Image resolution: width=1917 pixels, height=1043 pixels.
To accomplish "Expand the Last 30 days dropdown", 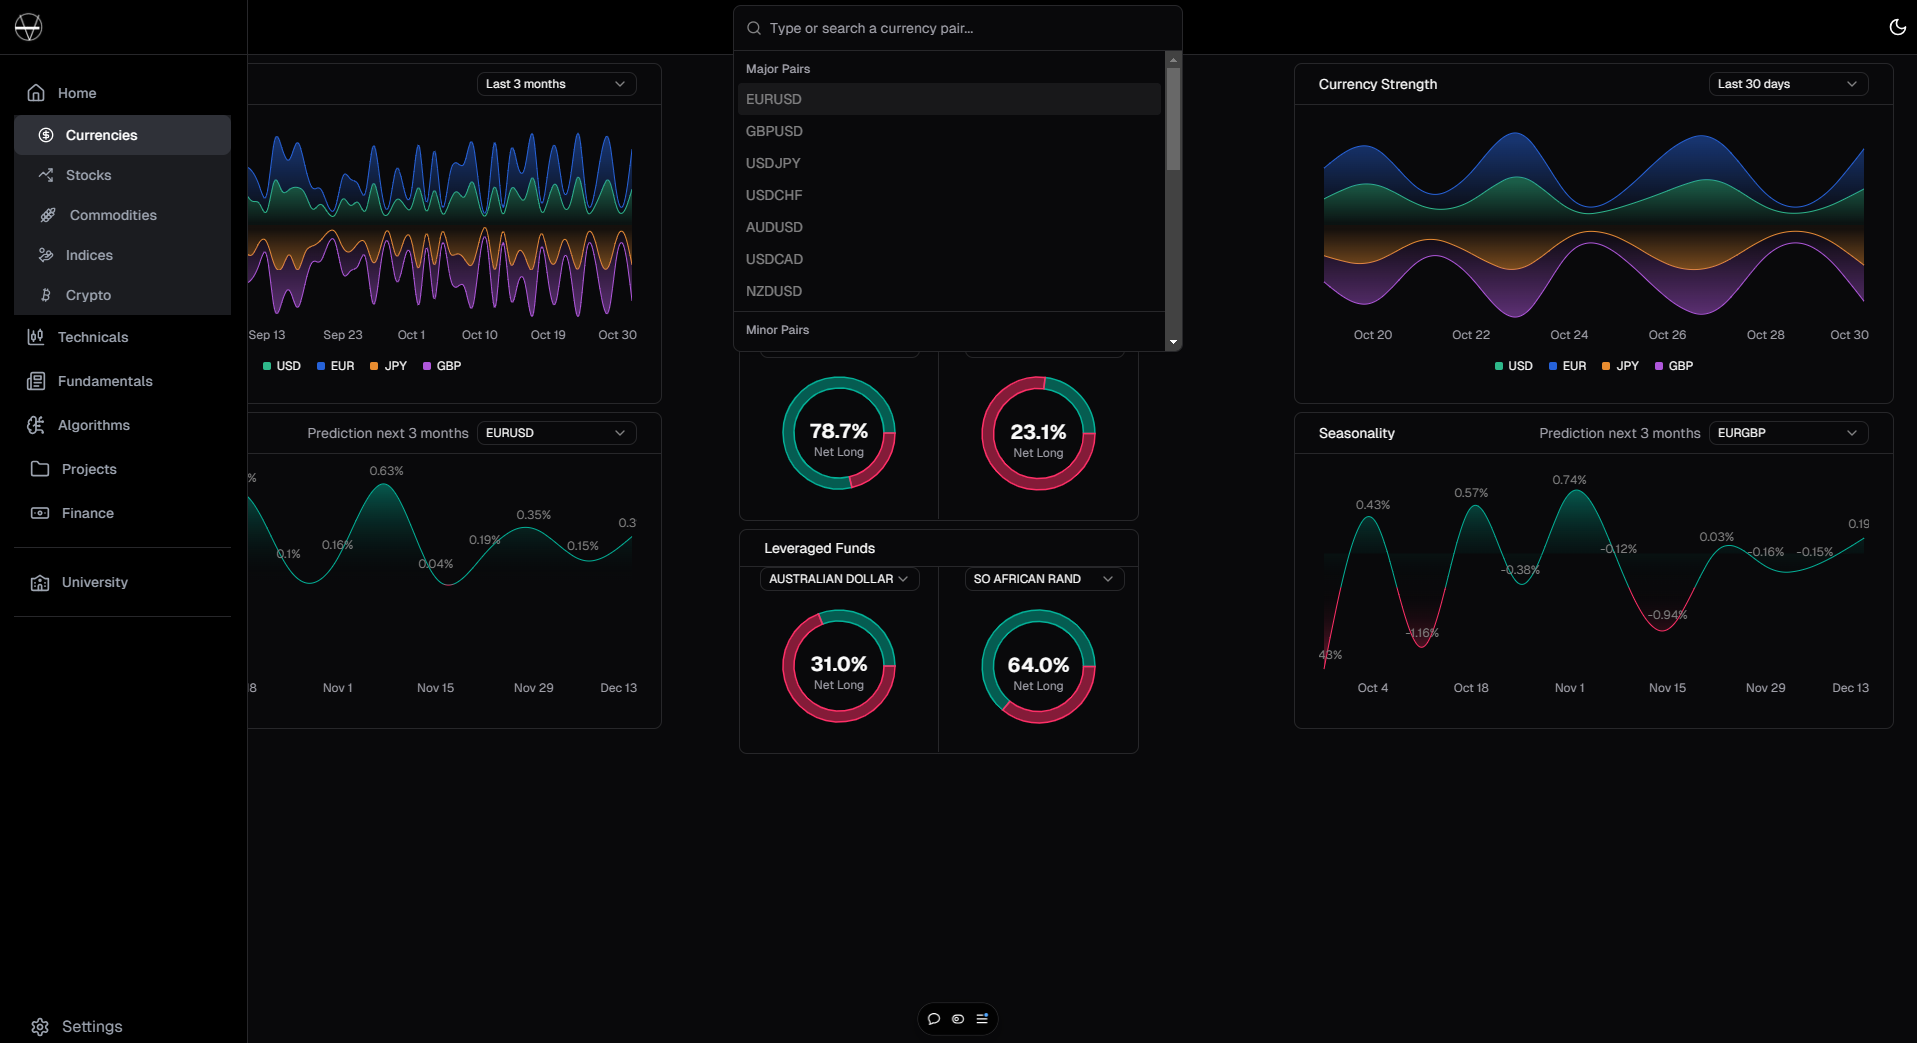I will tap(1787, 84).
